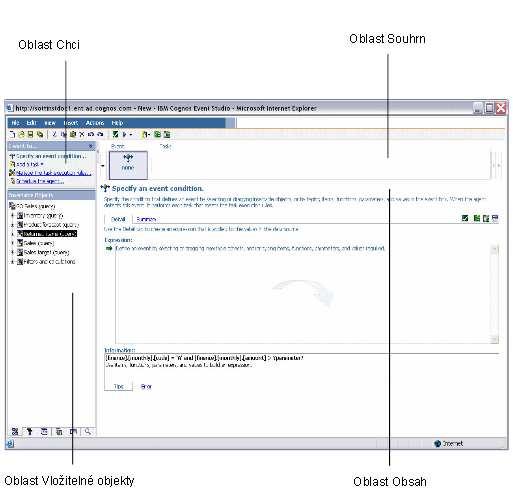Switch to the Error tab under Information
Viewport: 513px width, 488px height.
pyautogui.click(x=146, y=386)
